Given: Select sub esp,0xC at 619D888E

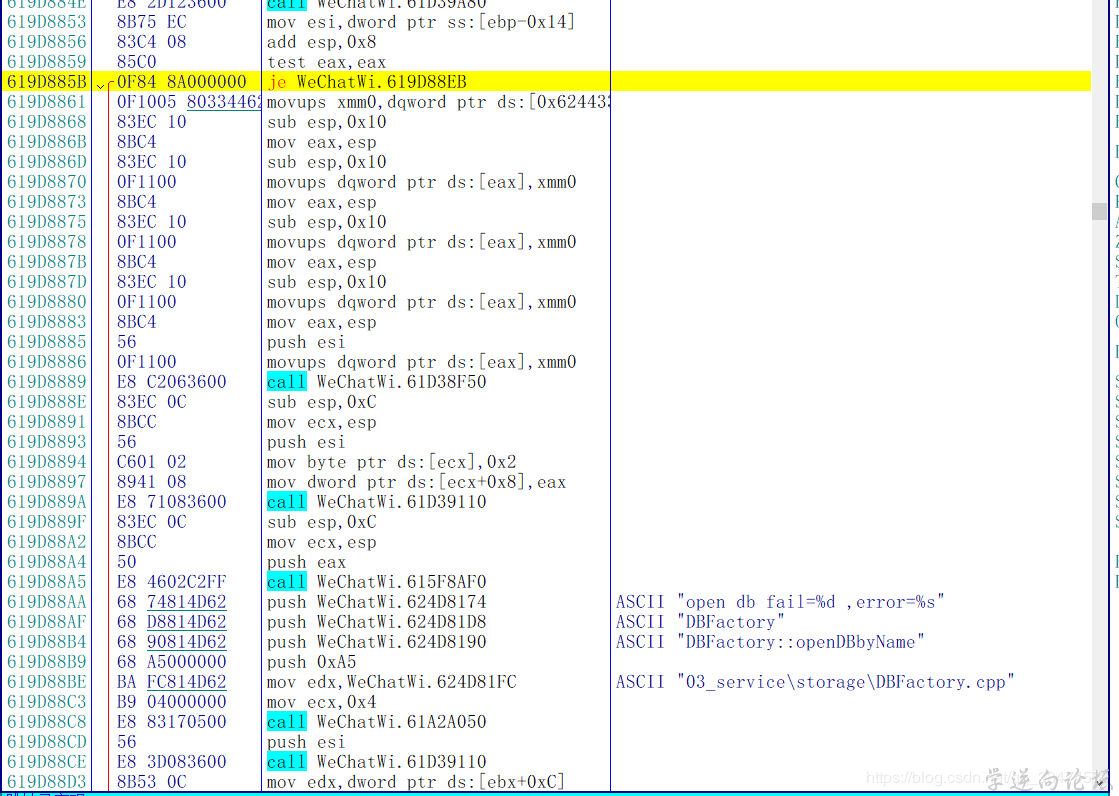Looking at the screenshot, I should [321, 402].
